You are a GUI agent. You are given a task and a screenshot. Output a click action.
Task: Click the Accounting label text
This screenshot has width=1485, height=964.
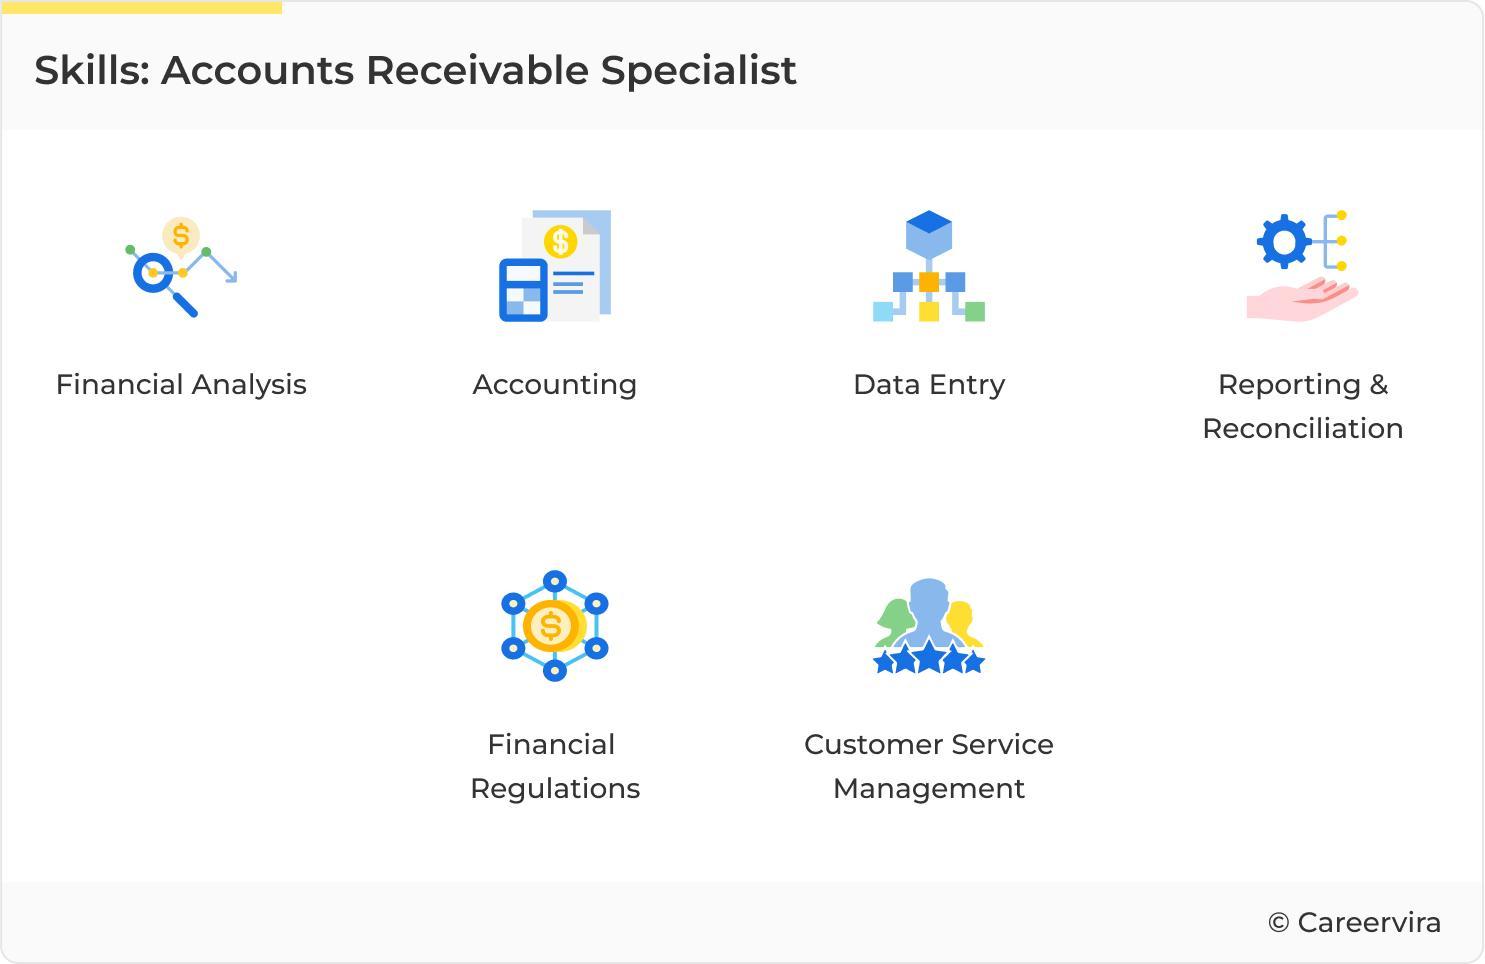555,385
